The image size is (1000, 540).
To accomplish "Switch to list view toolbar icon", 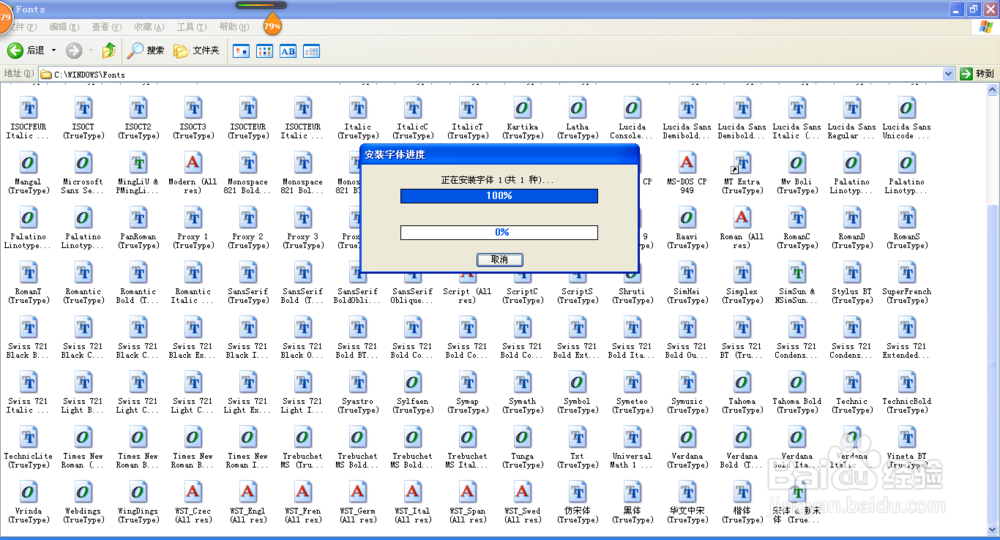I will pos(265,51).
